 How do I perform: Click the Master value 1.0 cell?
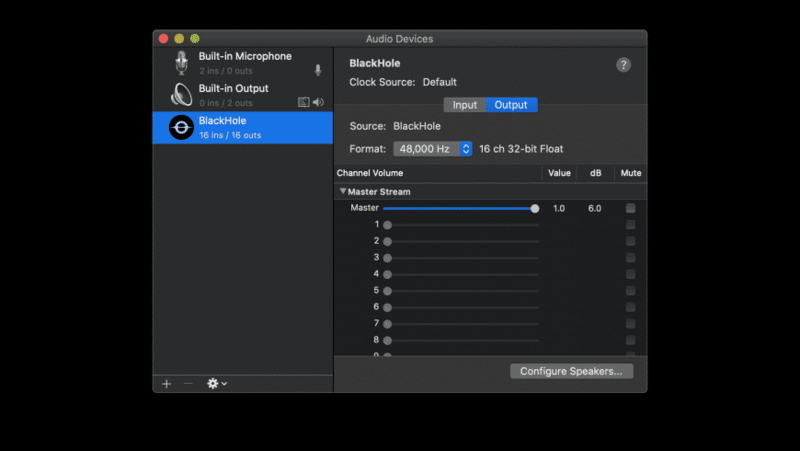tap(559, 208)
